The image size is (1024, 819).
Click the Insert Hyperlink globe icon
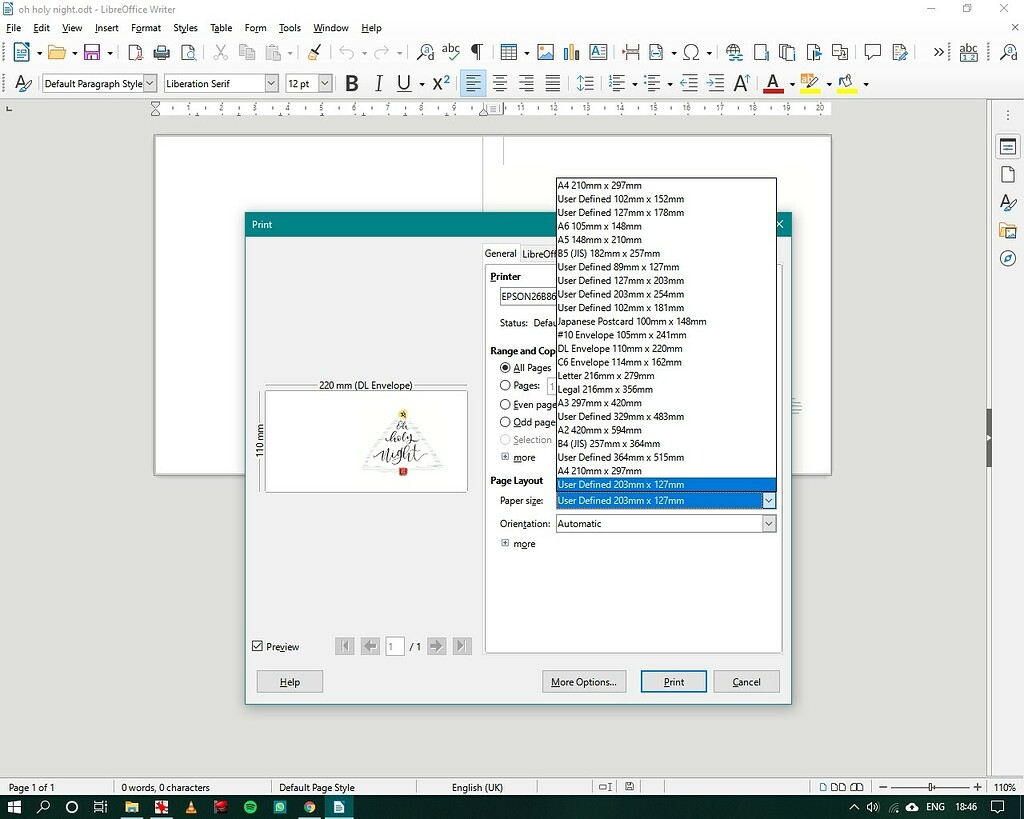pyautogui.click(x=734, y=52)
